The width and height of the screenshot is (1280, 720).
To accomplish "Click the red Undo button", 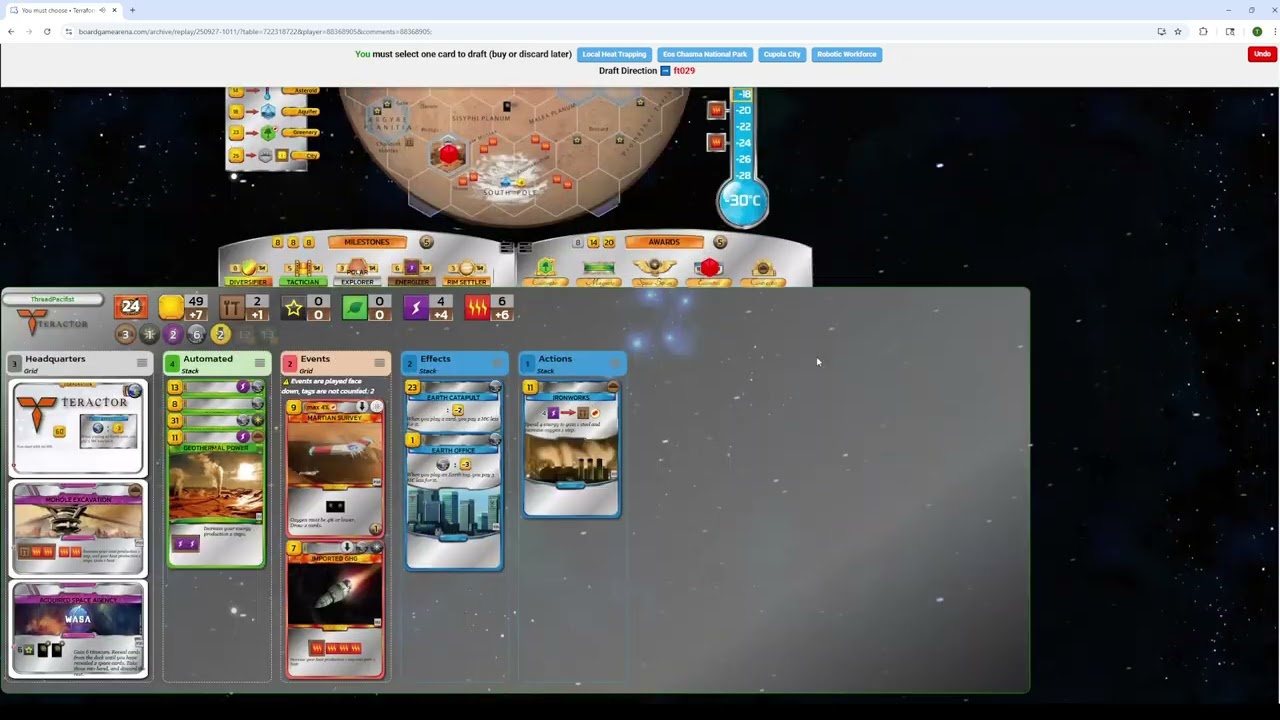I will 1262,54.
